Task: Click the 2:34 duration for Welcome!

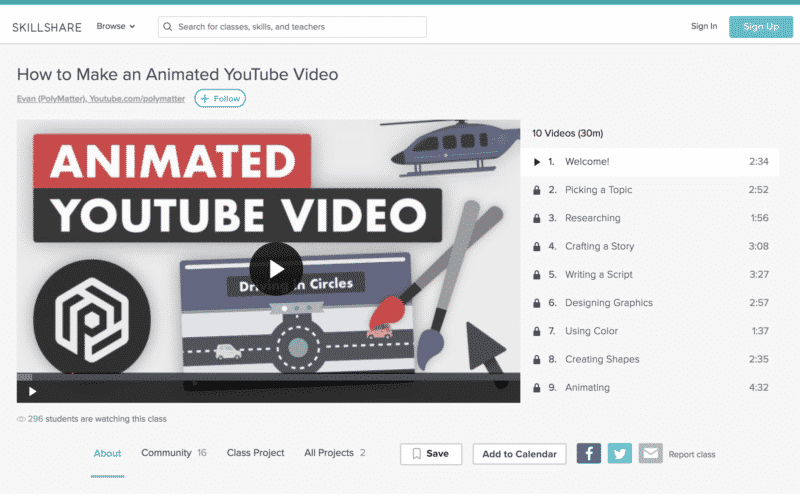Action: (758, 162)
